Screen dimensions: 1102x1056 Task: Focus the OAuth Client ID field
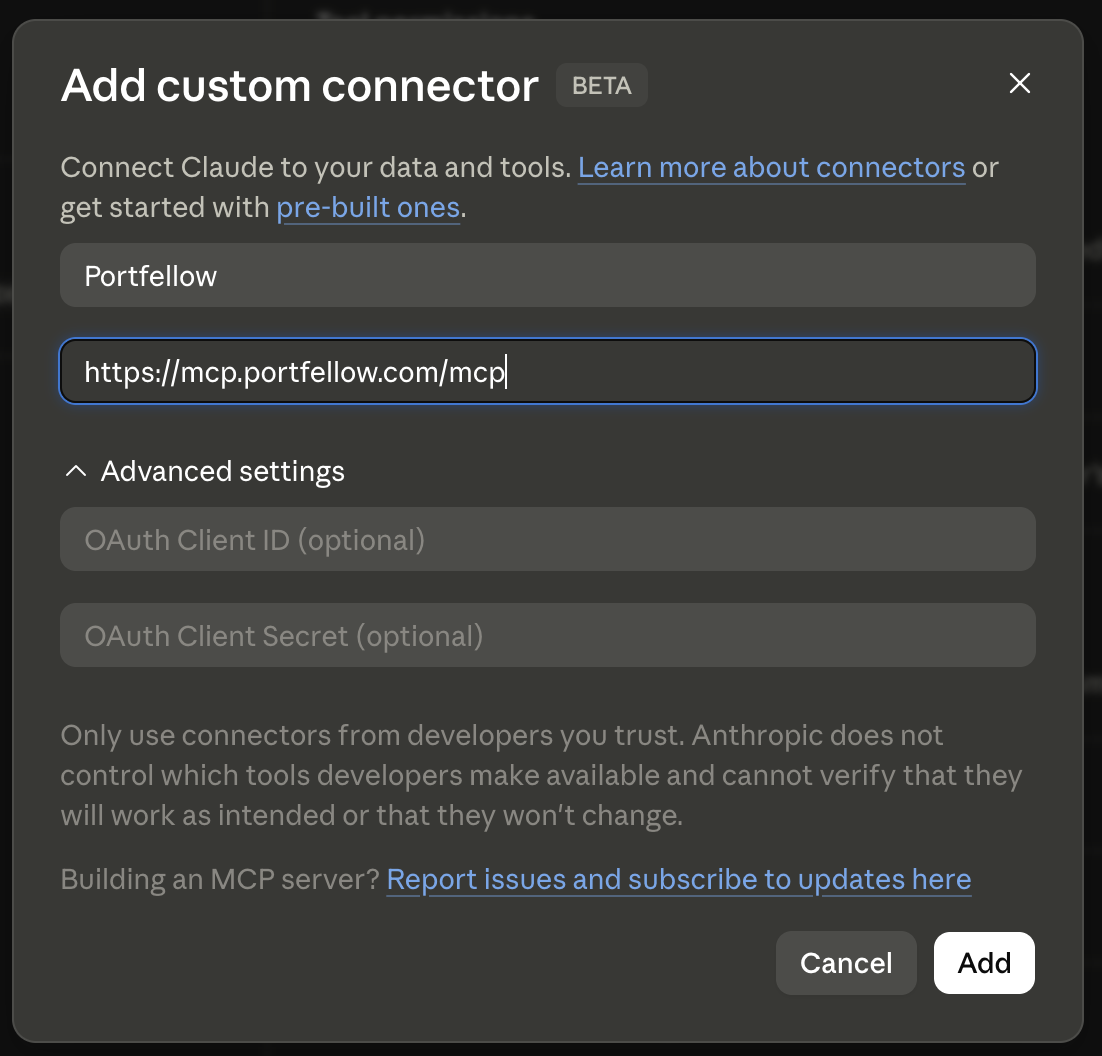coord(547,539)
